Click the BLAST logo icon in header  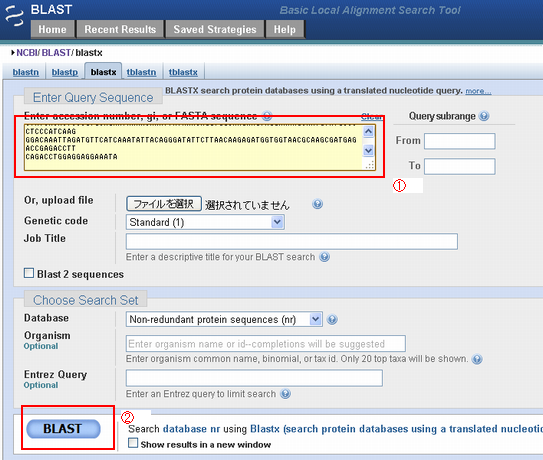click(x=14, y=16)
